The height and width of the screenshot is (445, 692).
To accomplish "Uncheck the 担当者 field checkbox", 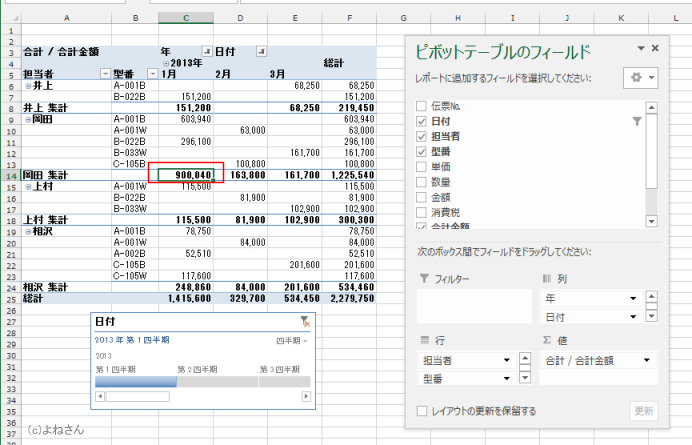I will (x=422, y=136).
